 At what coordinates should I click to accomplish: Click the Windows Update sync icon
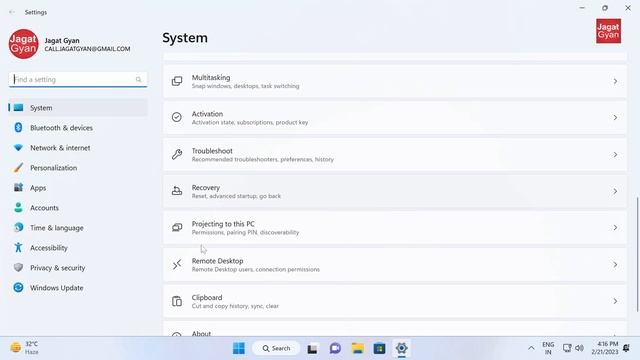18,287
